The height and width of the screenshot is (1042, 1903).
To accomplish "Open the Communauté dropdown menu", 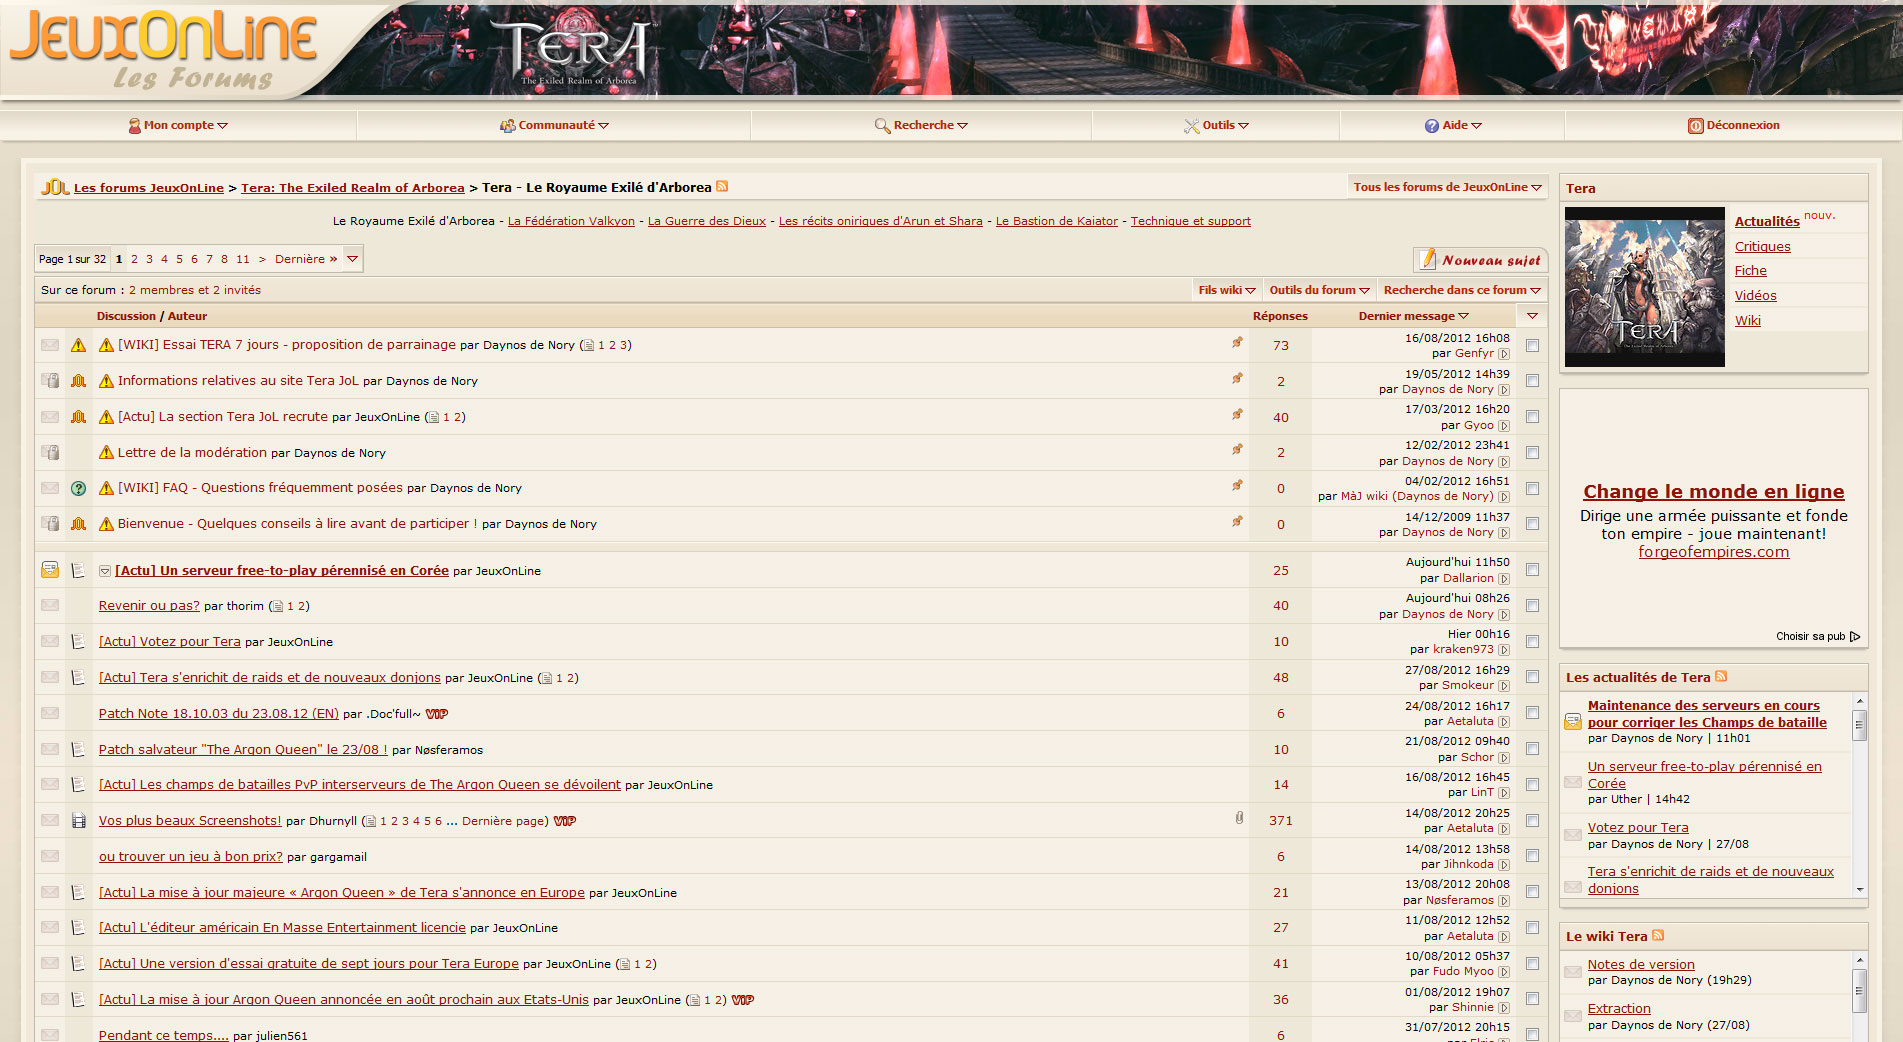I will tap(555, 126).
